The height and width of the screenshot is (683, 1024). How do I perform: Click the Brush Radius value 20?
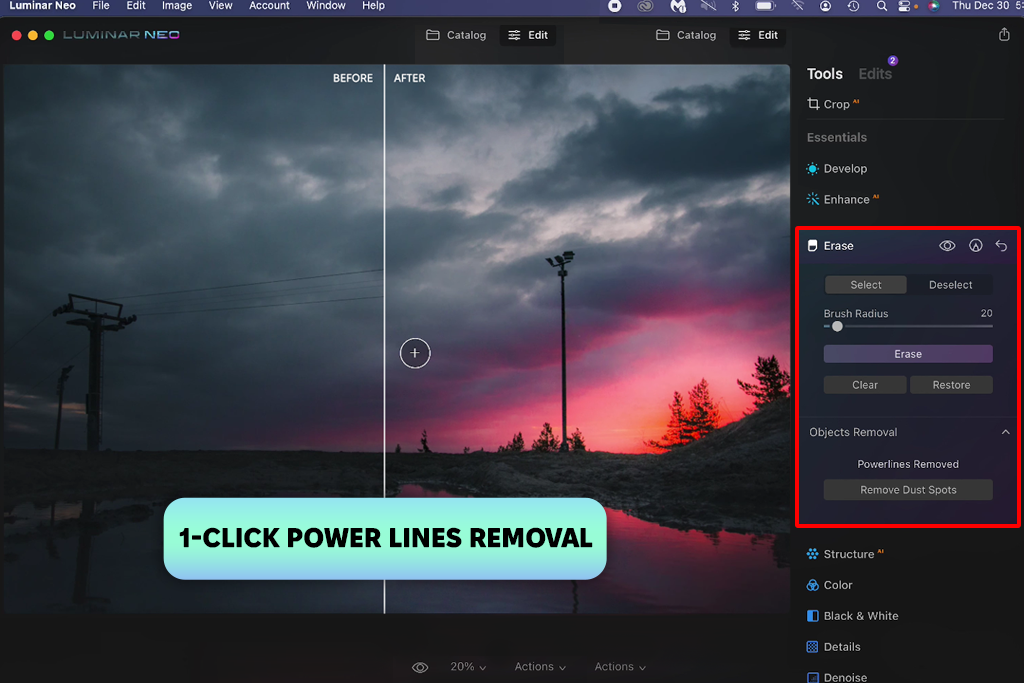(986, 313)
